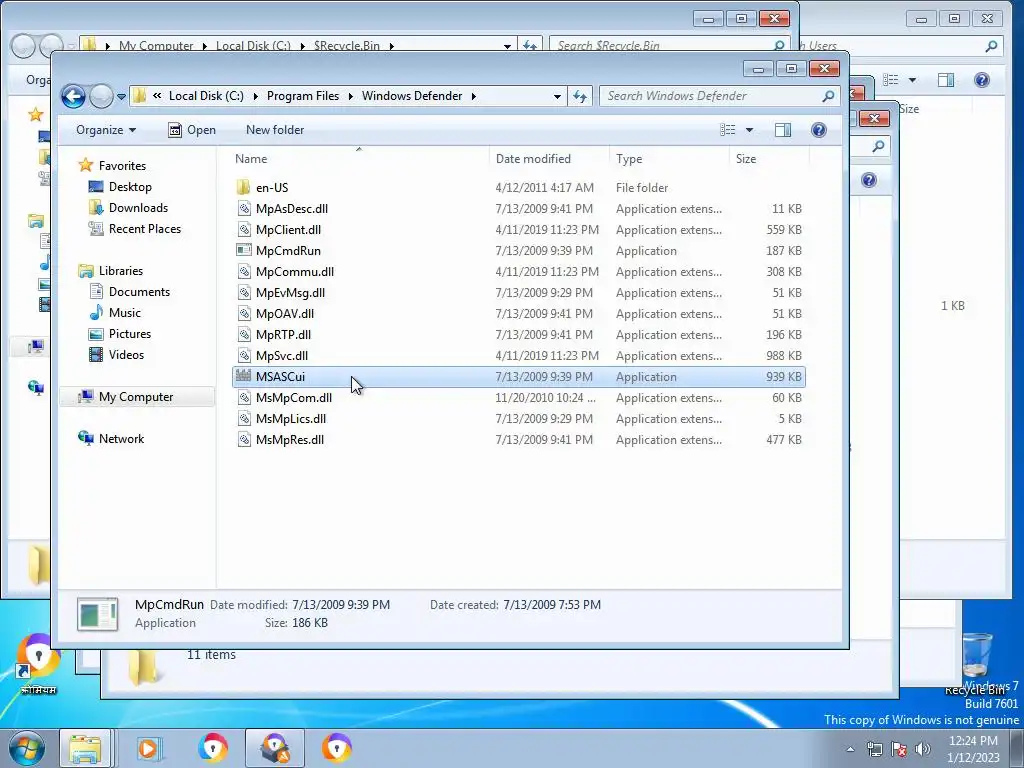The image size is (1024, 768).
Task: Select the MpEvMsg.dll file icon
Action: click(x=244, y=293)
